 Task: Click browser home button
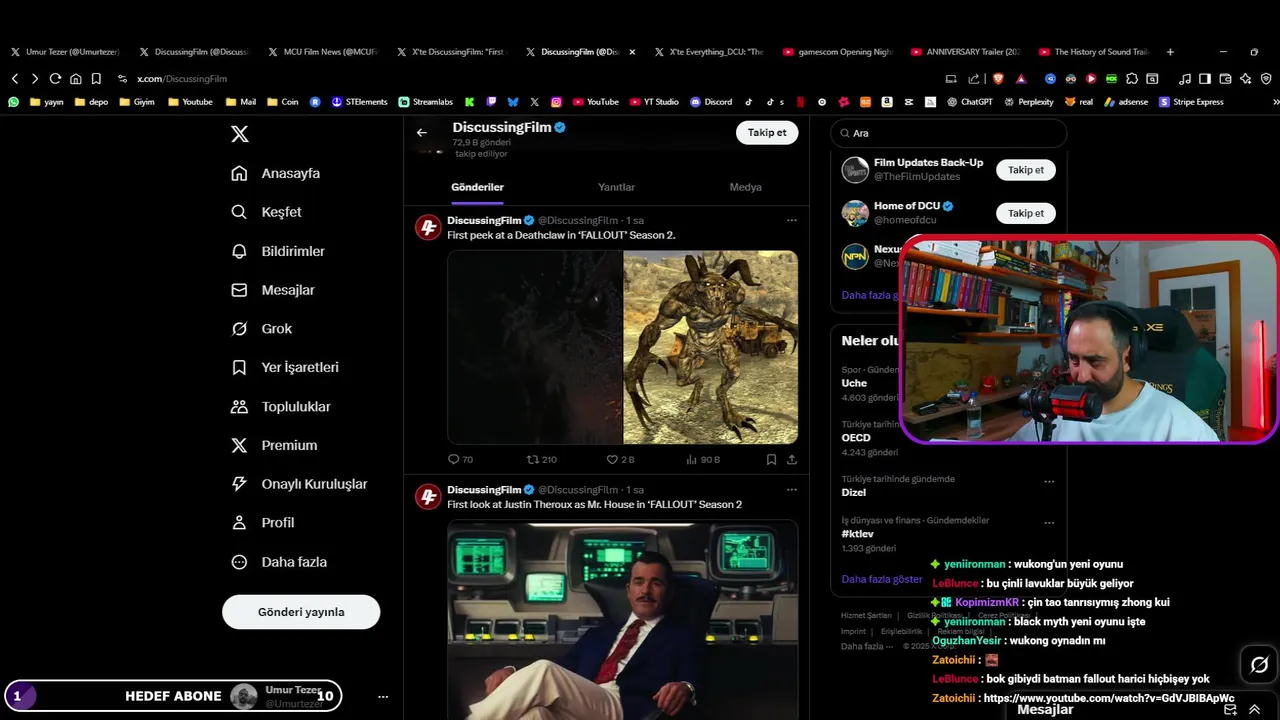pos(75,79)
